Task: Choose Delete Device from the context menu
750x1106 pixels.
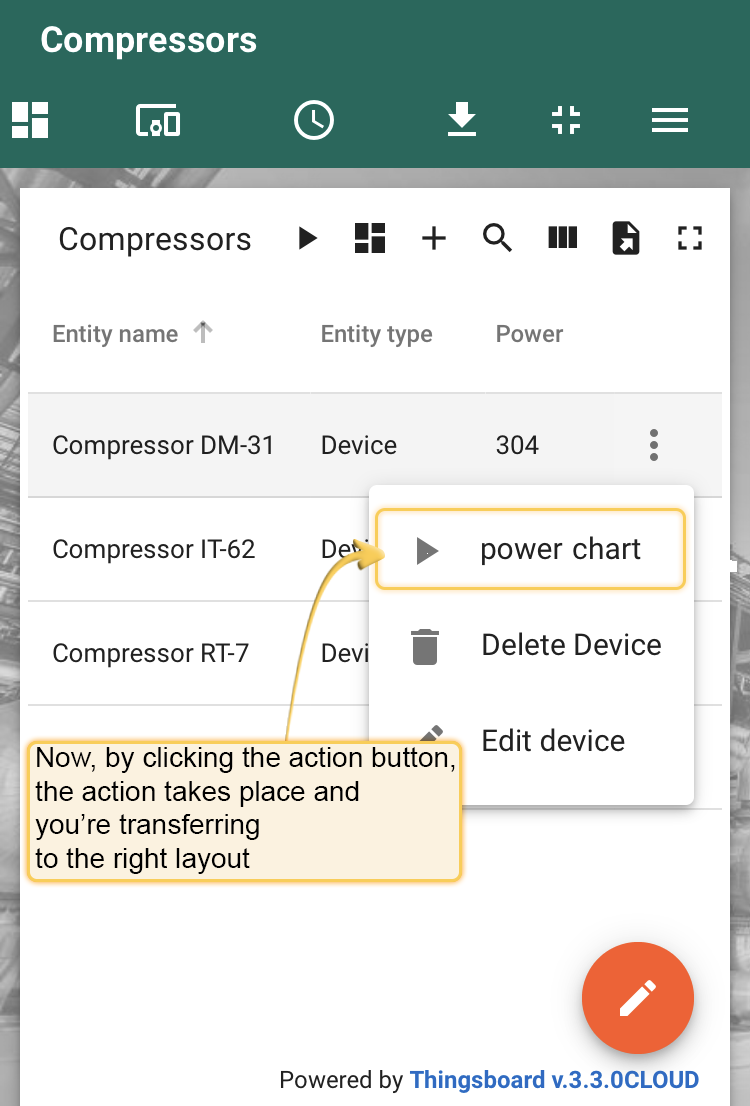Action: click(x=531, y=645)
